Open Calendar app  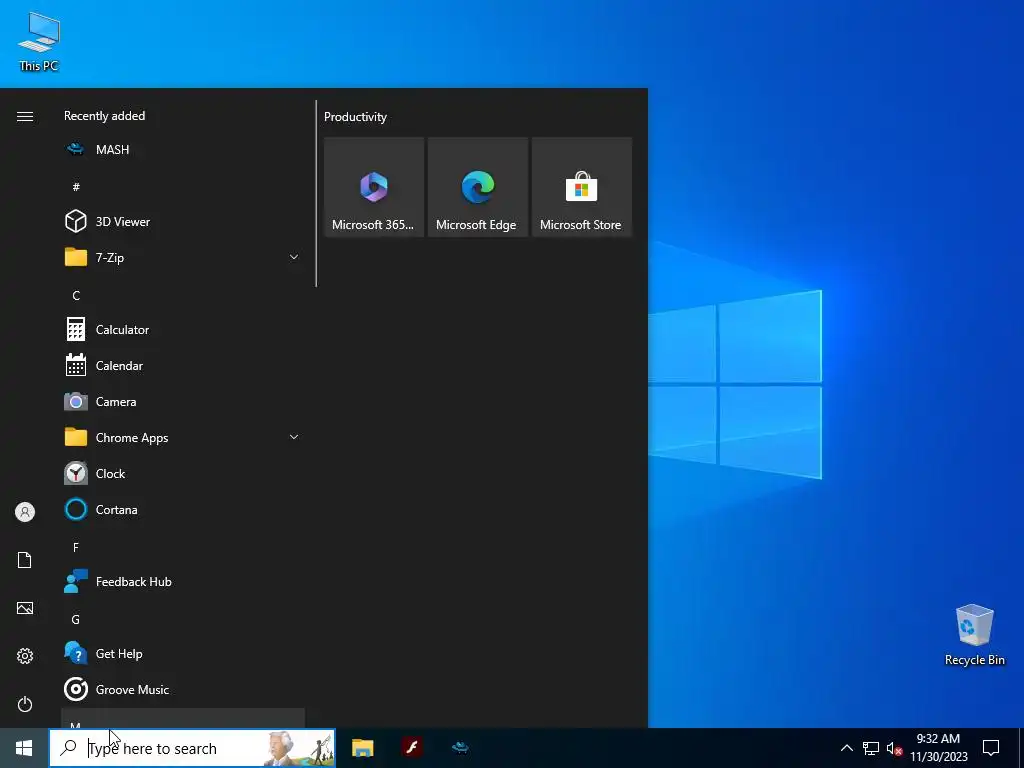click(183, 366)
